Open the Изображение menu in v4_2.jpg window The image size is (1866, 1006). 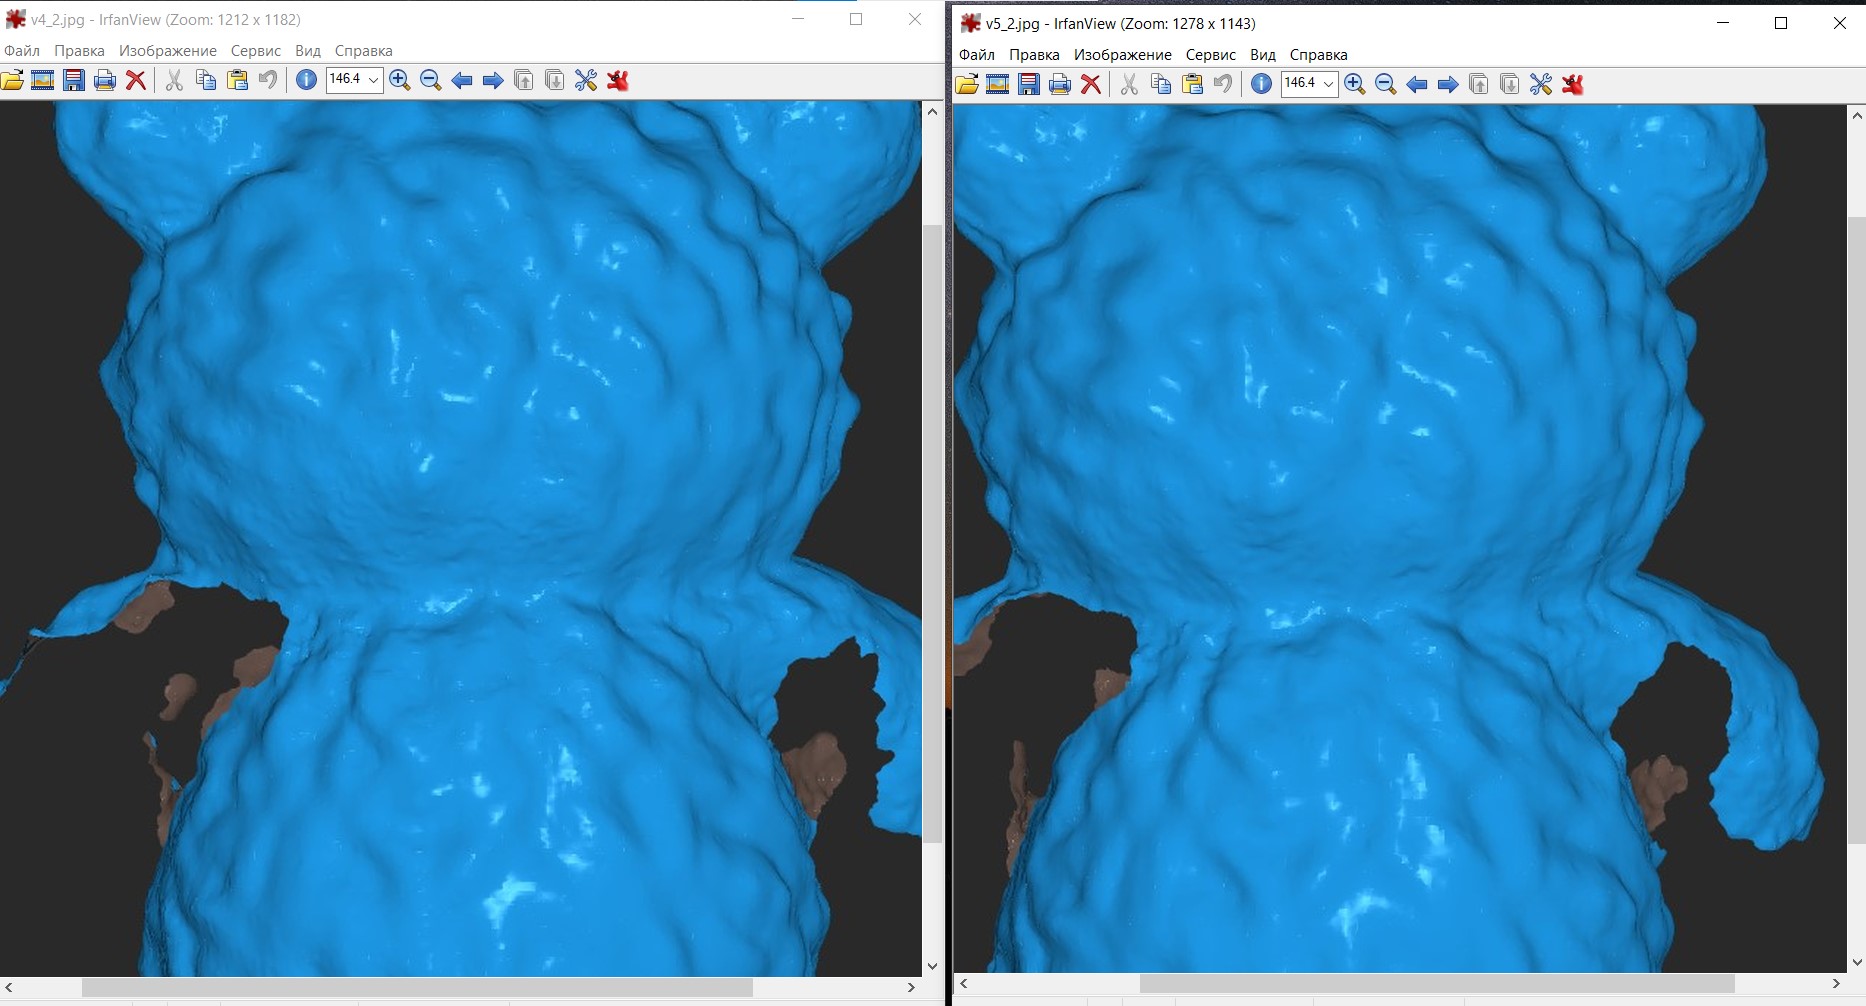(168, 51)
